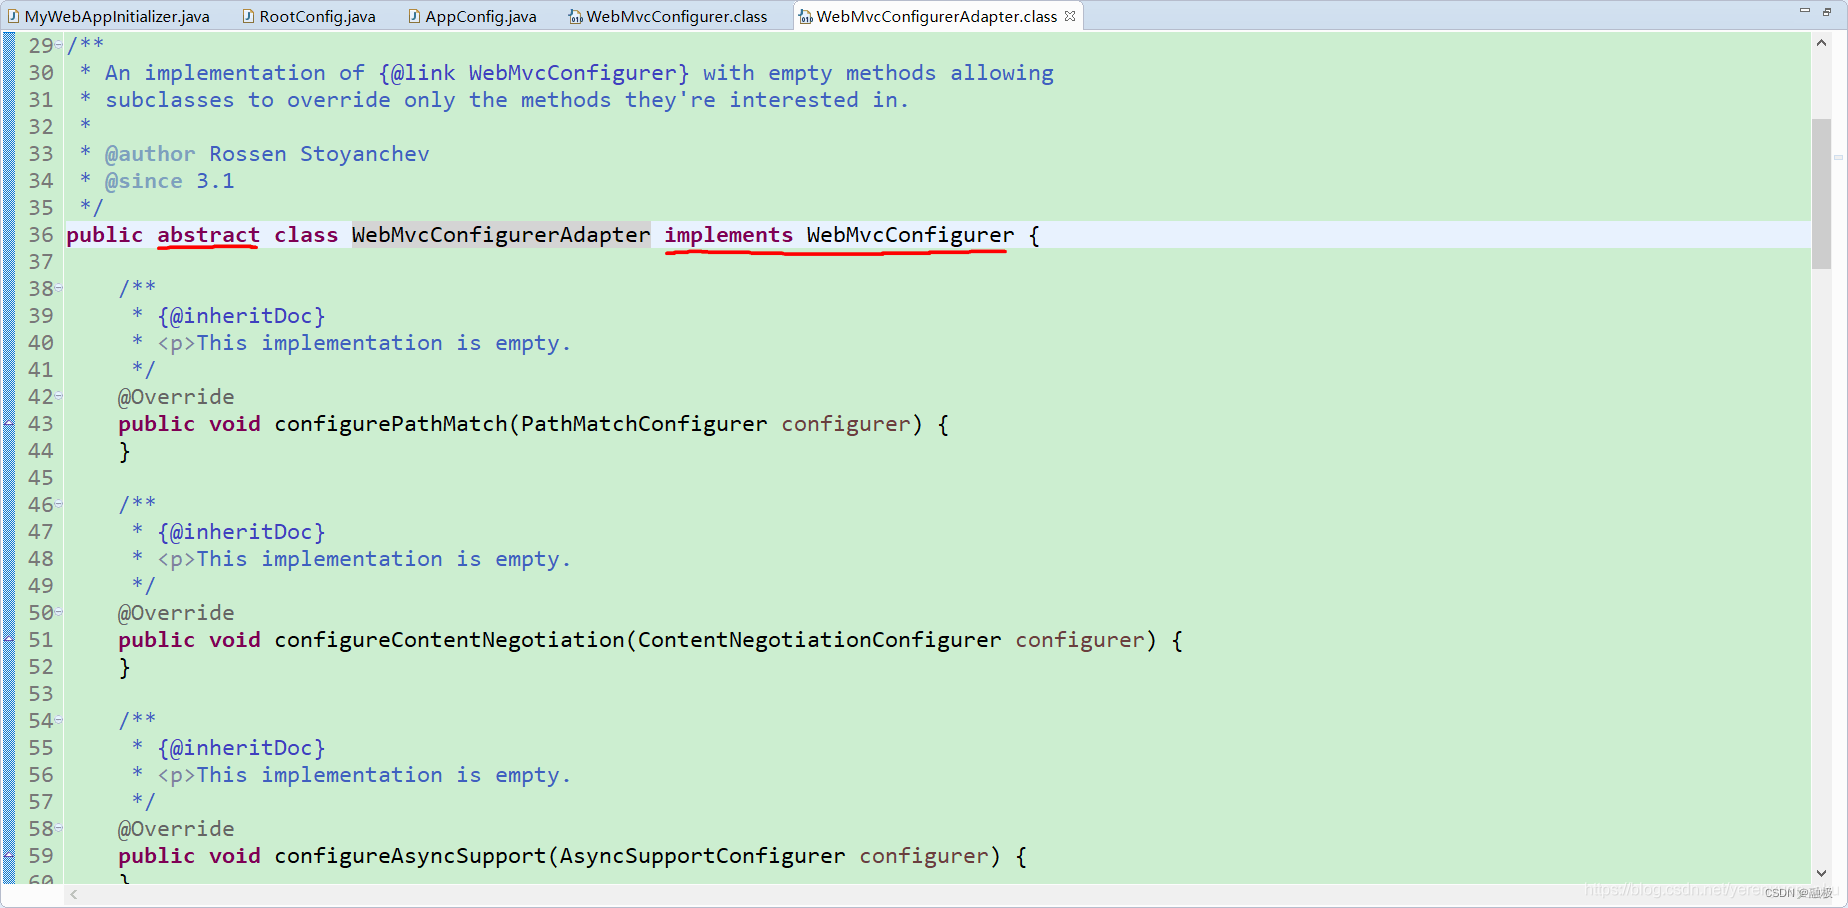Fold the configureAsyncSupport method at line 58
The width and height of the screenshot is (1848, 908).
[x=59, y=828]
